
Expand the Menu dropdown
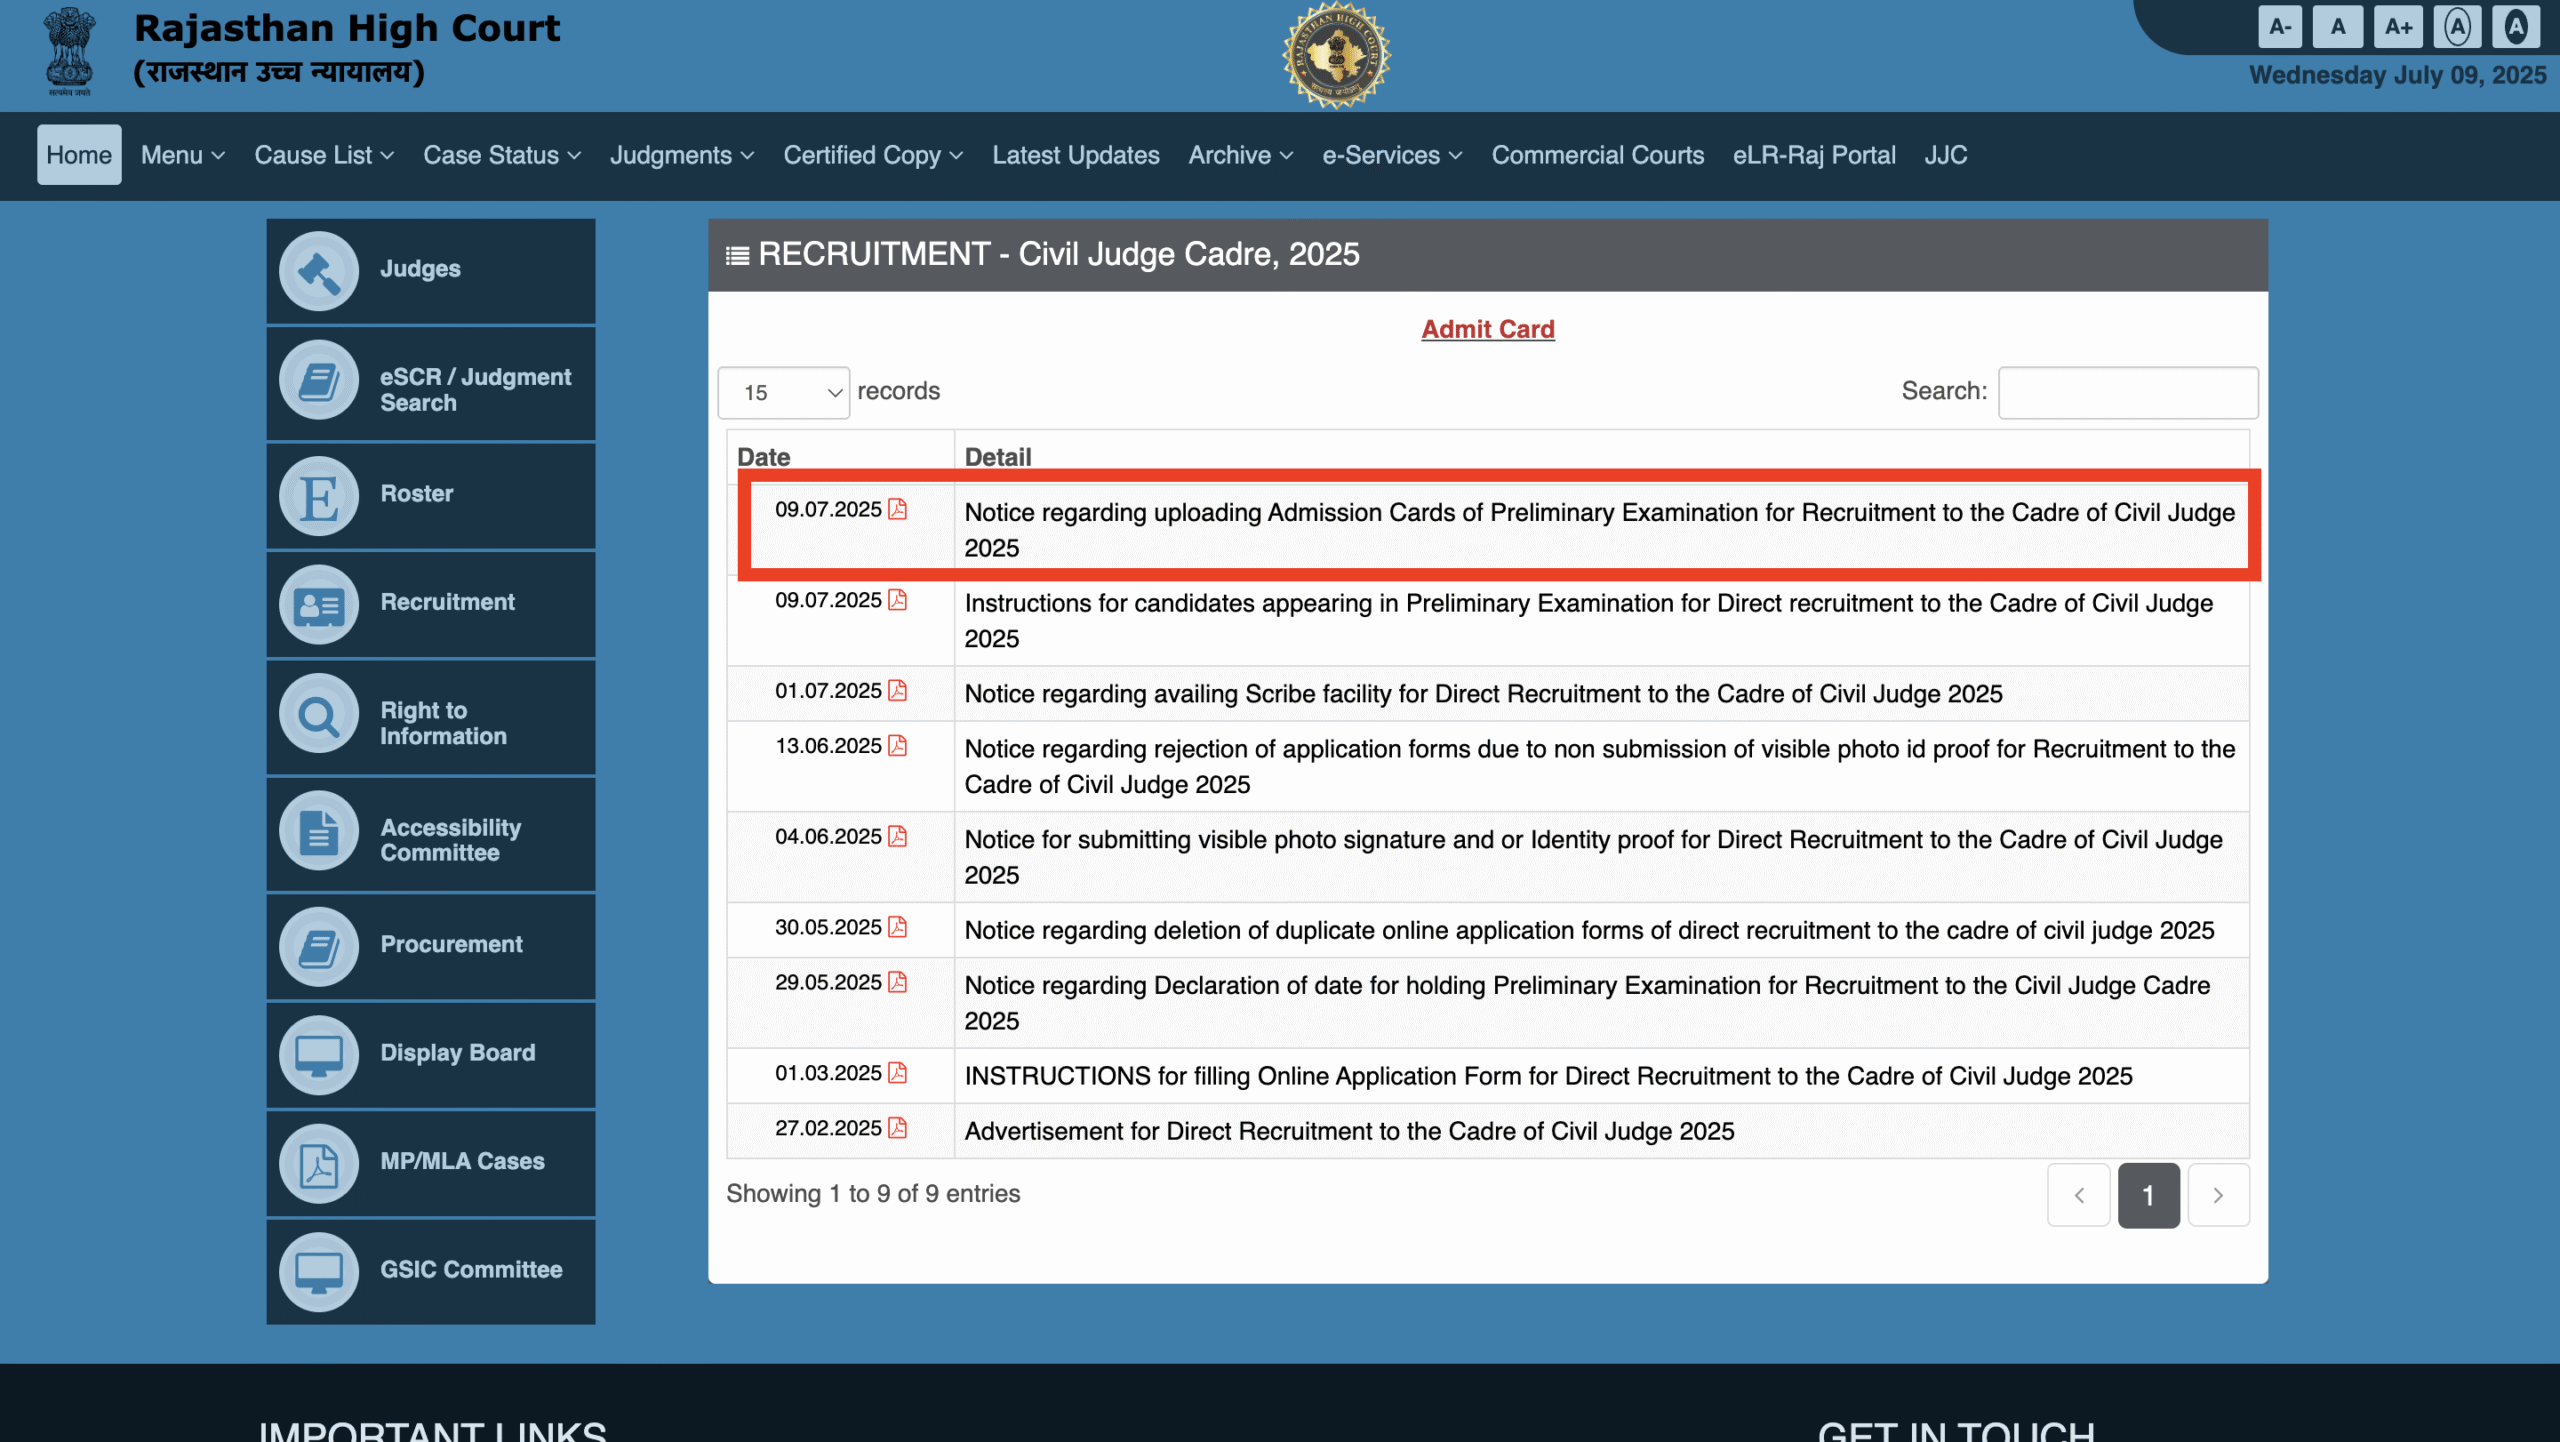point(183,155)
